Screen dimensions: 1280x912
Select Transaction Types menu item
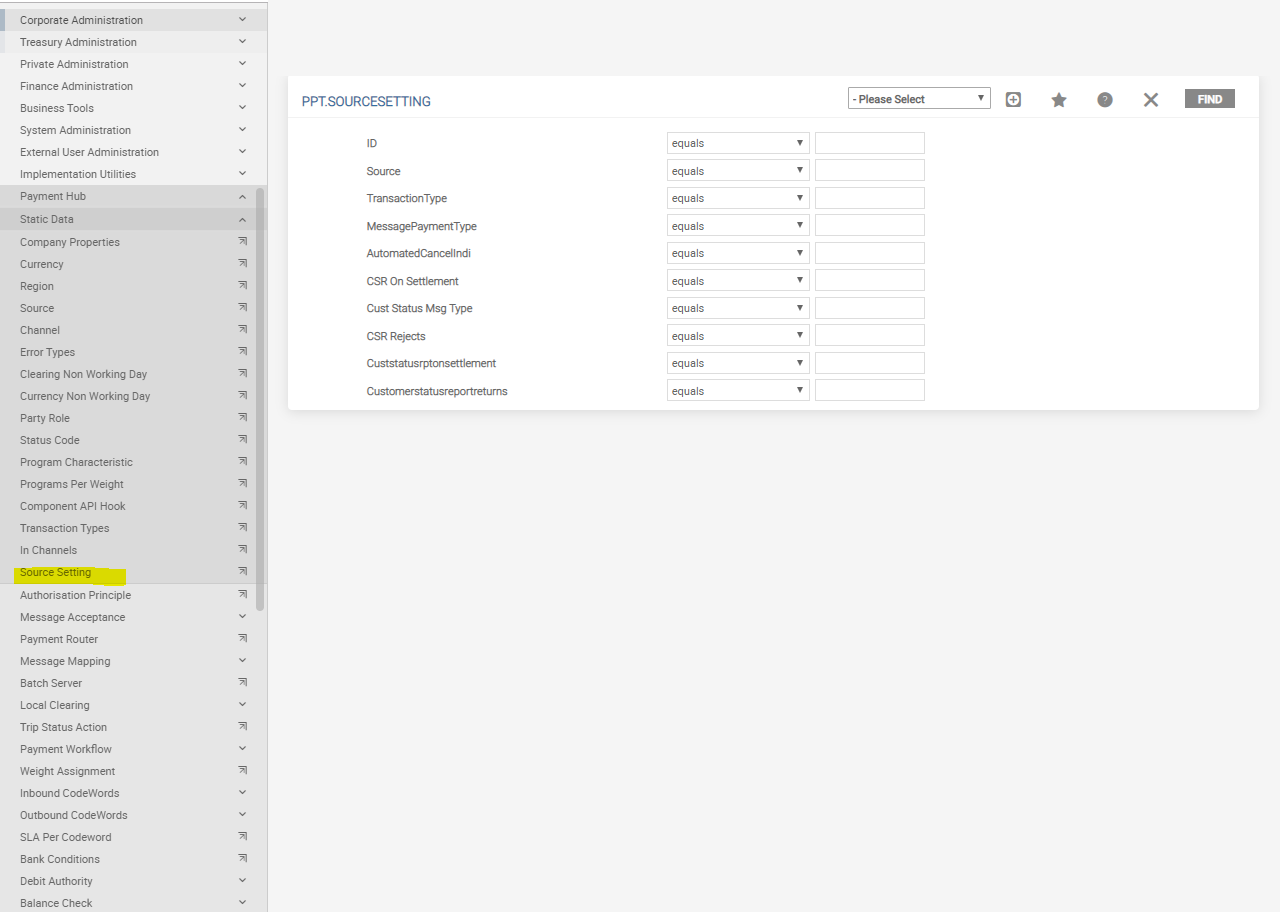tap(65, 528)
